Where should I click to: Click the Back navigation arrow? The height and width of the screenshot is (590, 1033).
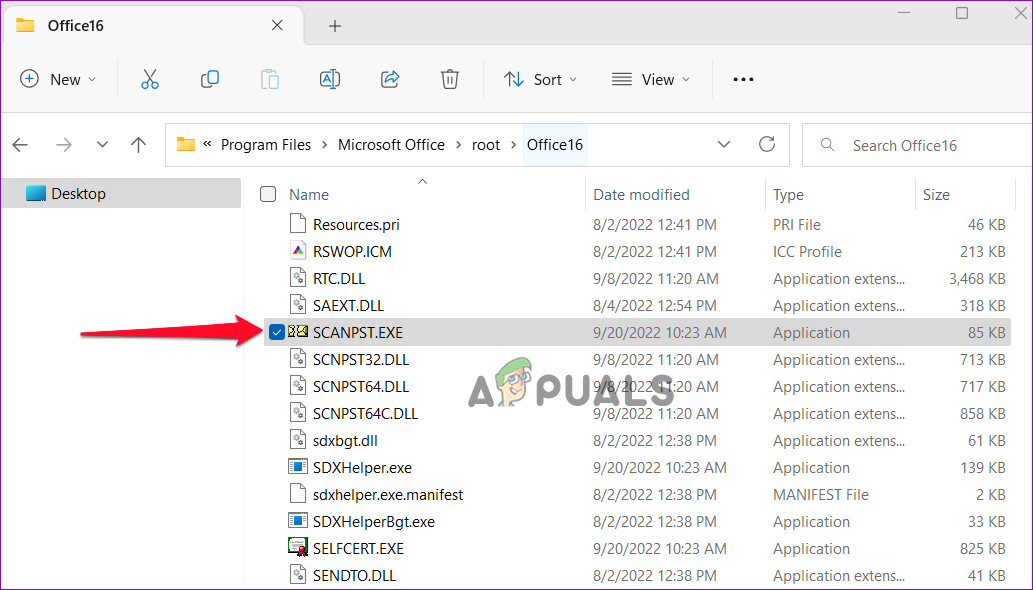20,144
